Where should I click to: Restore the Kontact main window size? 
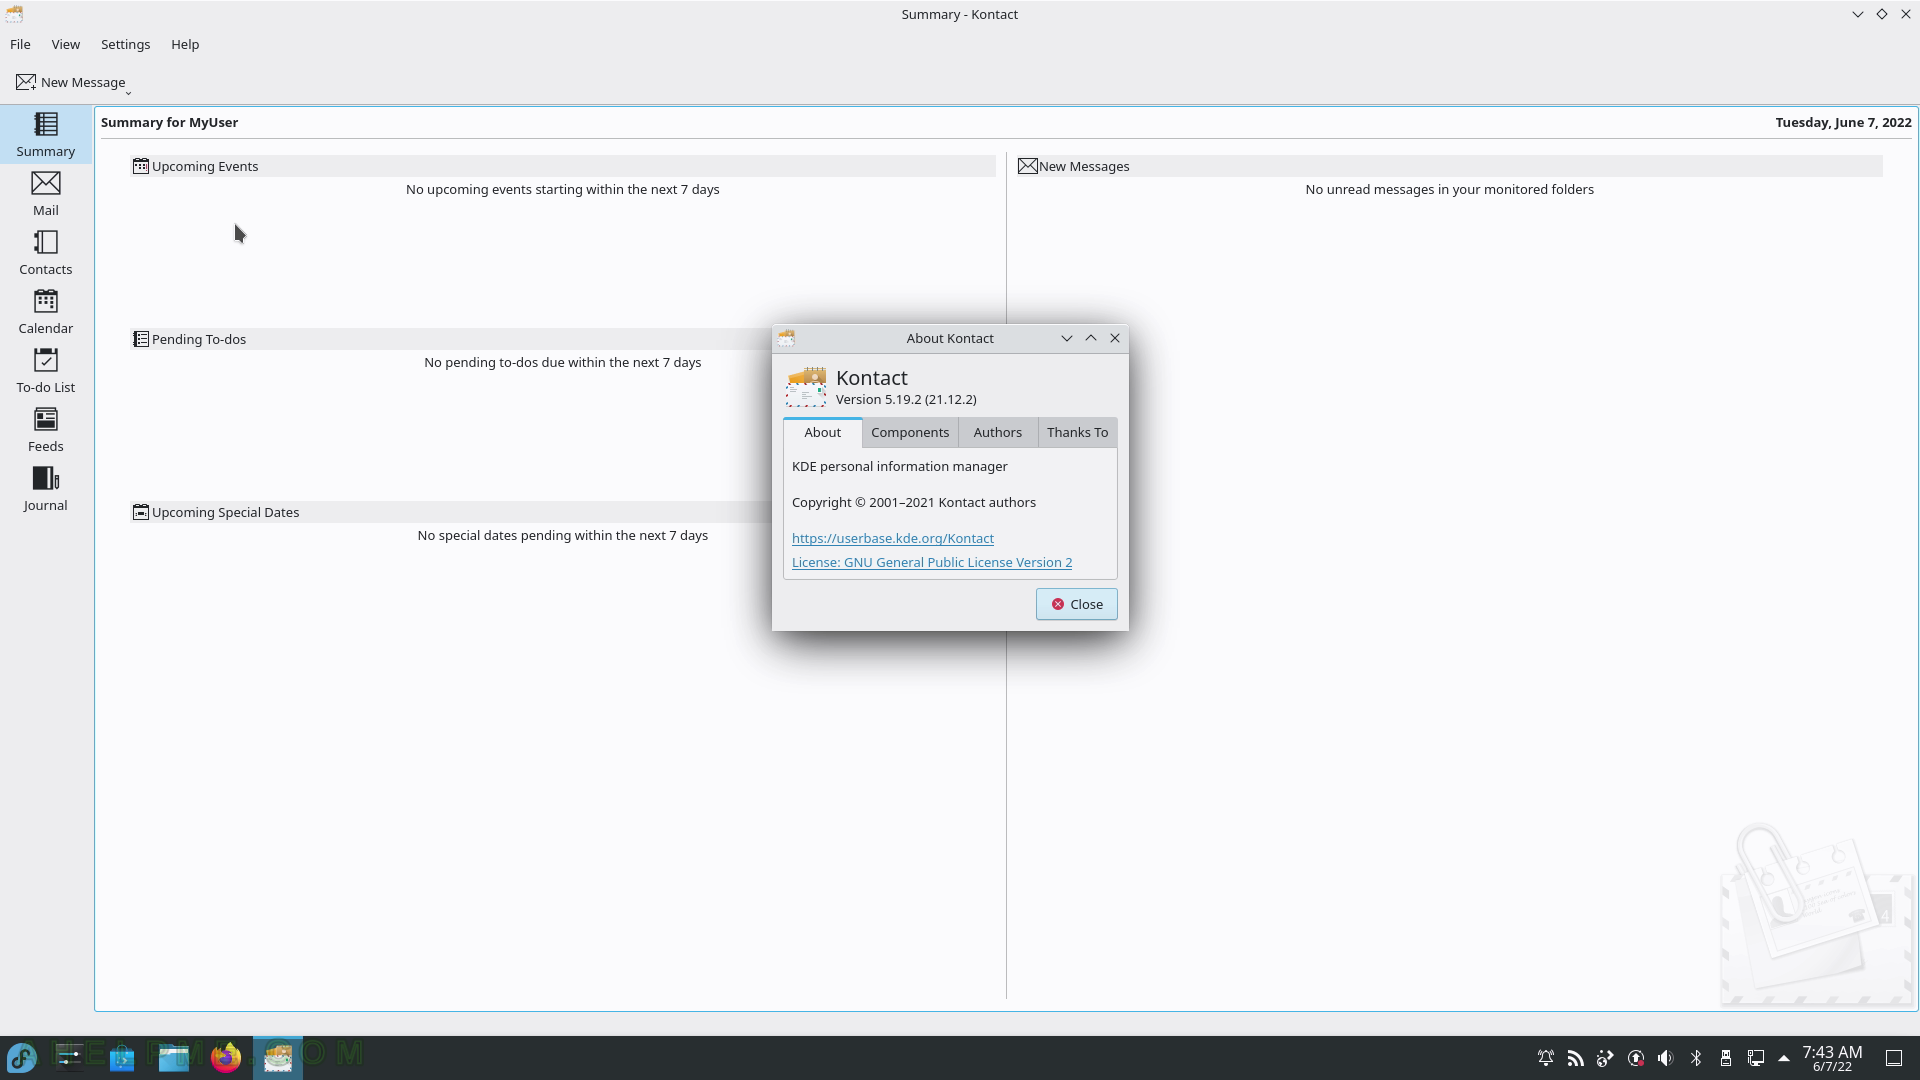pyautogui.click(x=1881, y=14)
